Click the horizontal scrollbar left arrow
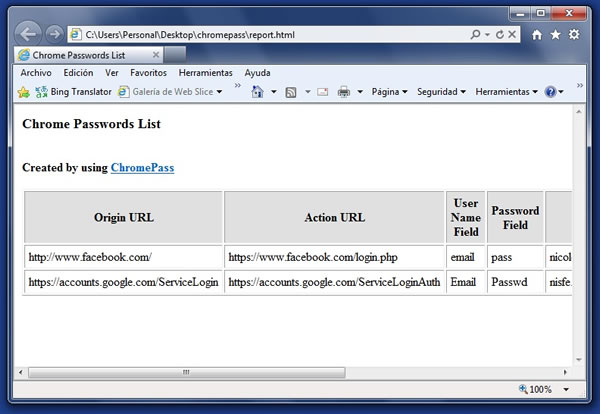The image size is (600, 414). pyautogui.click(x=21, y=372)
